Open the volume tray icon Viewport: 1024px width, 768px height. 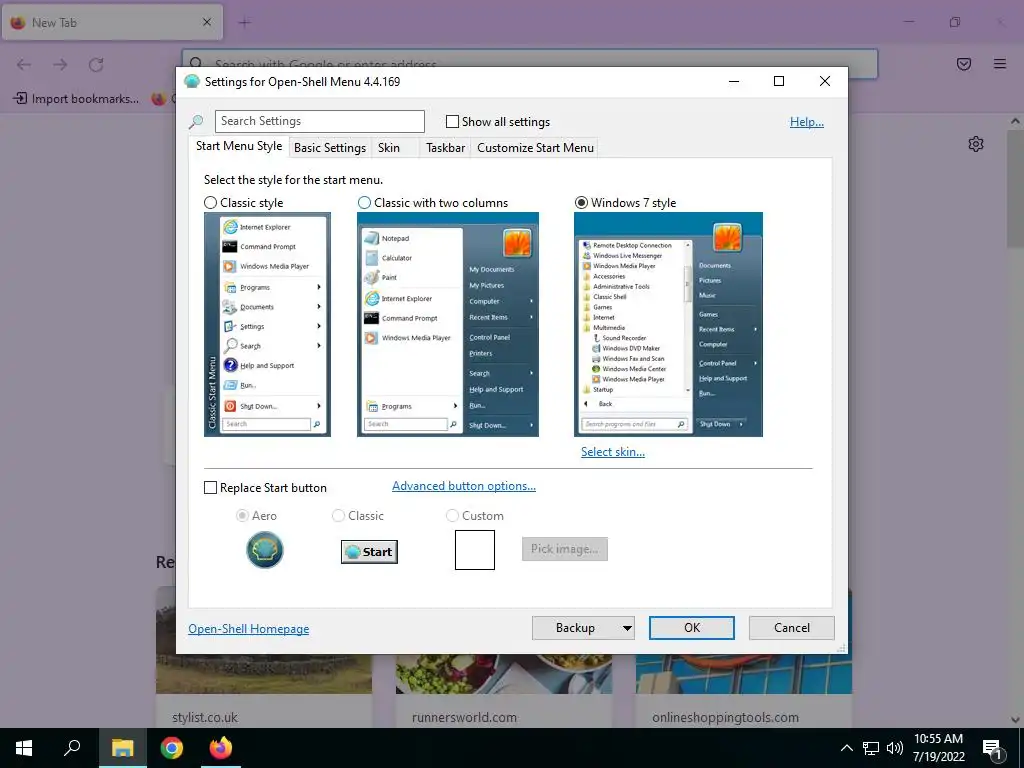pos(895,748)
